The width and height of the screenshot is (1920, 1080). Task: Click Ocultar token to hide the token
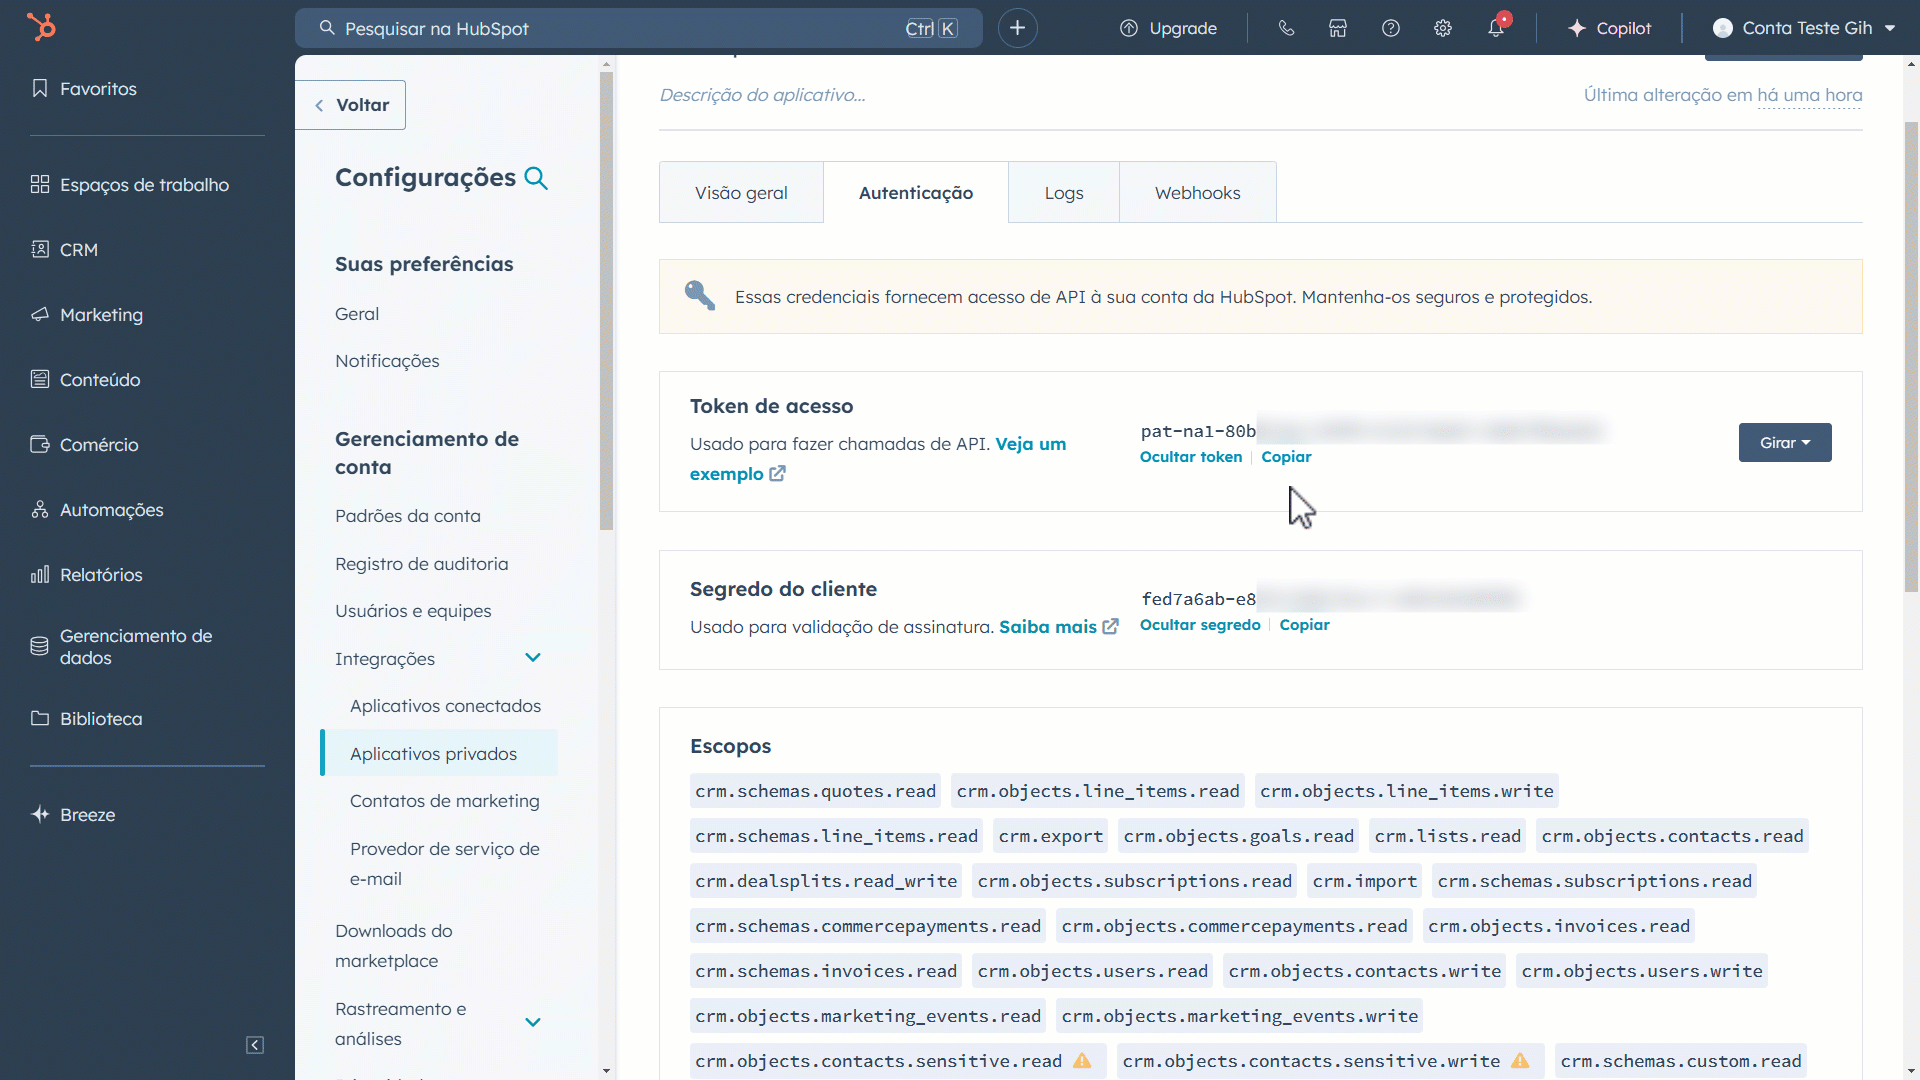1190,456
